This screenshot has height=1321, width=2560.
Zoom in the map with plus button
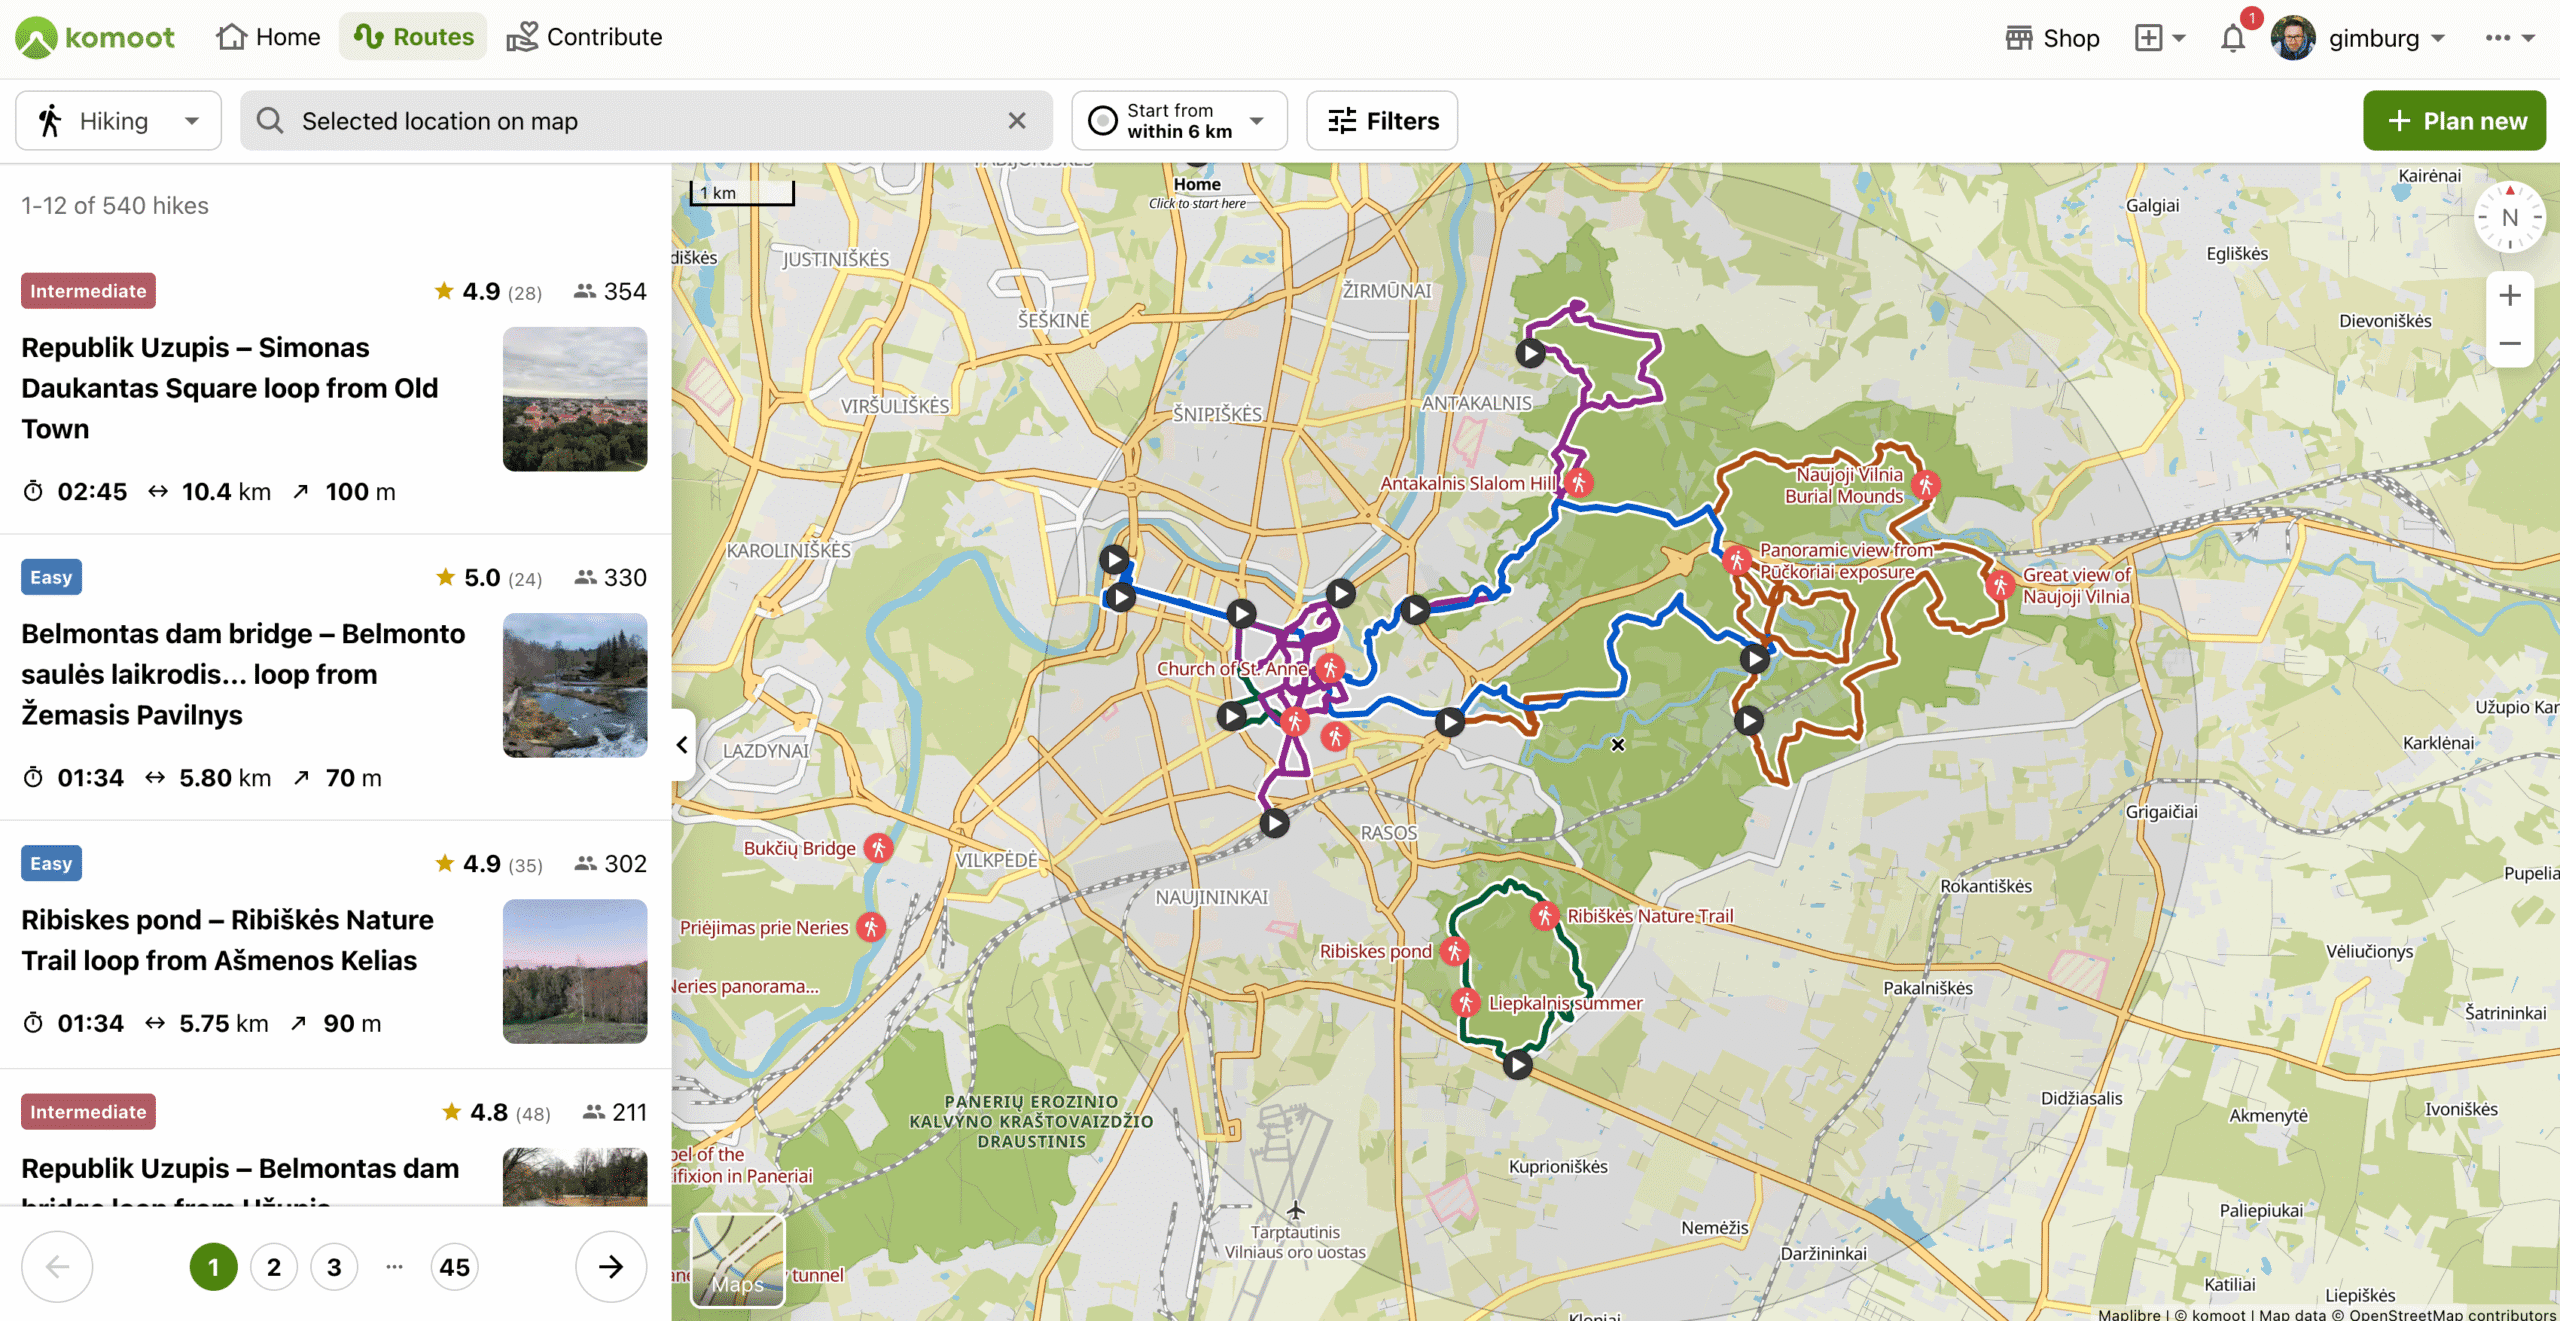[2509, 295]
